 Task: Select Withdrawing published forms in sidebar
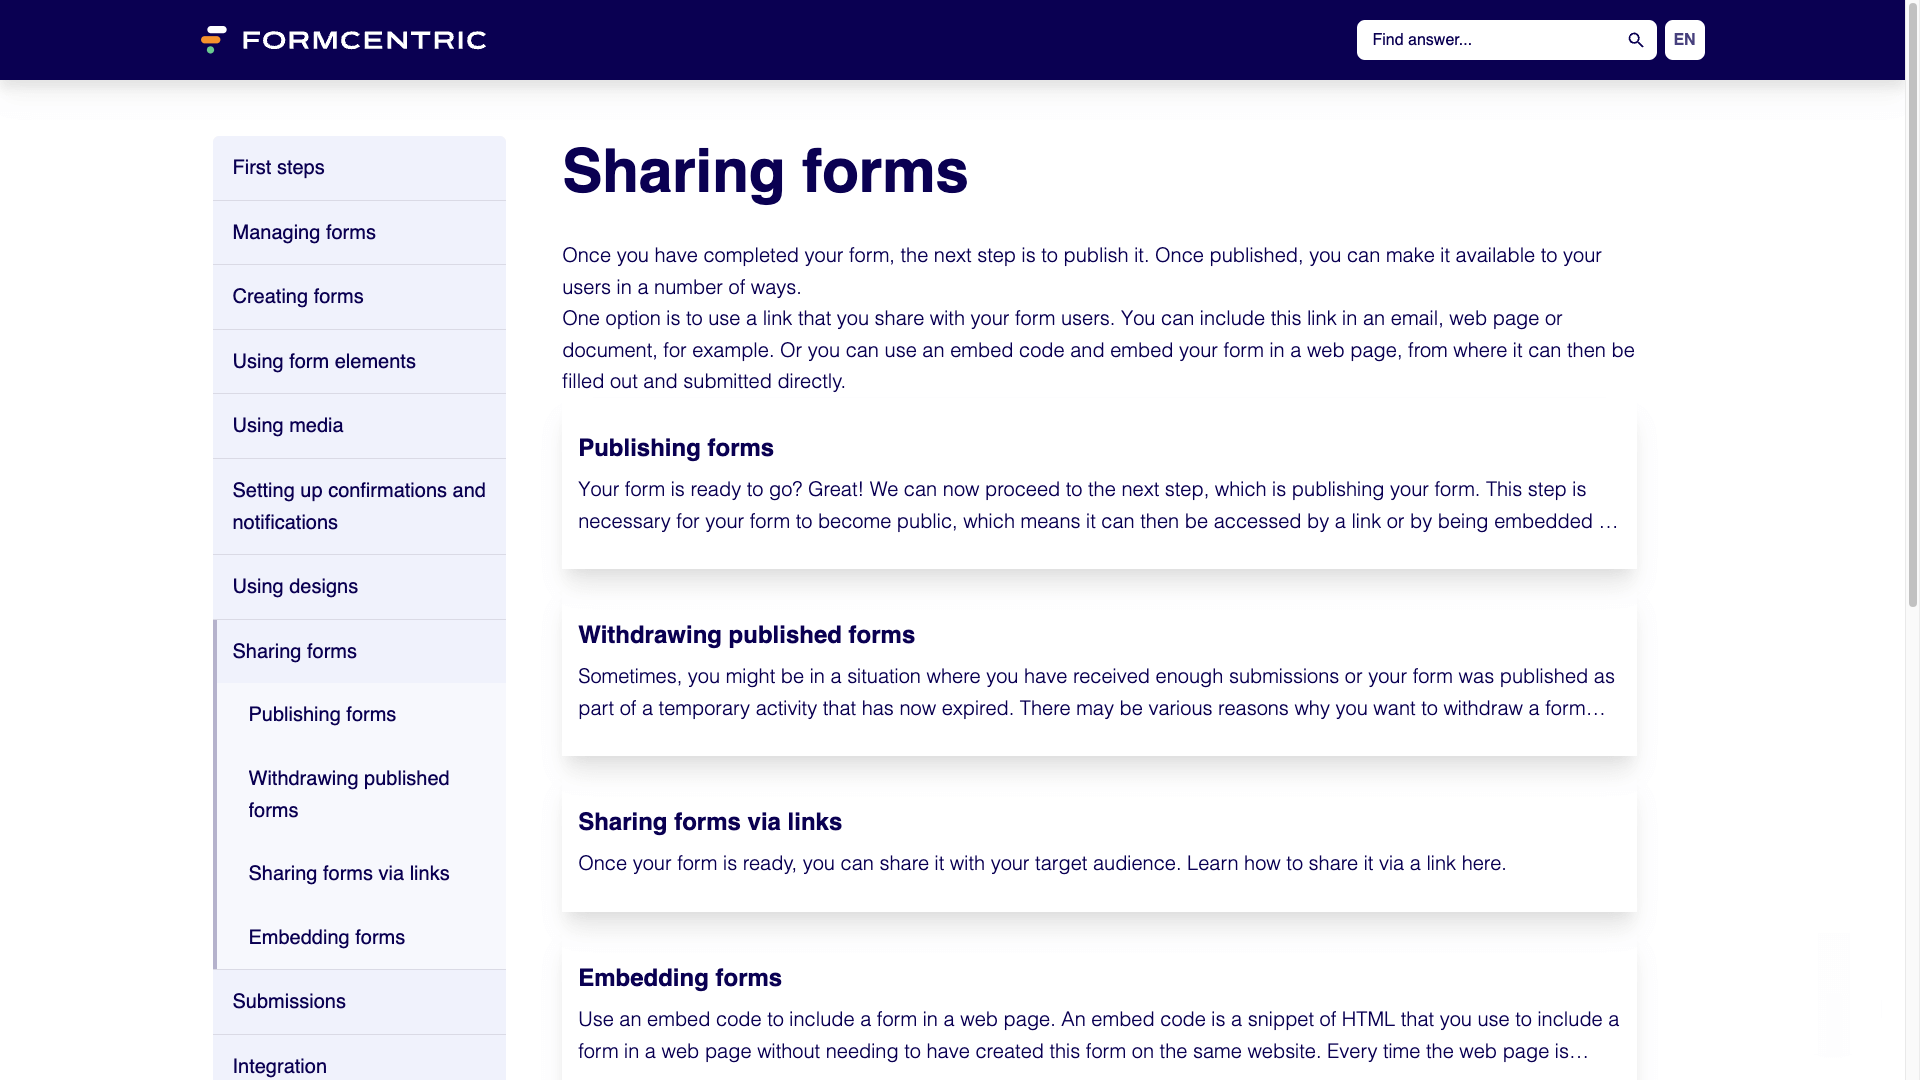click(x=349, y=794)
